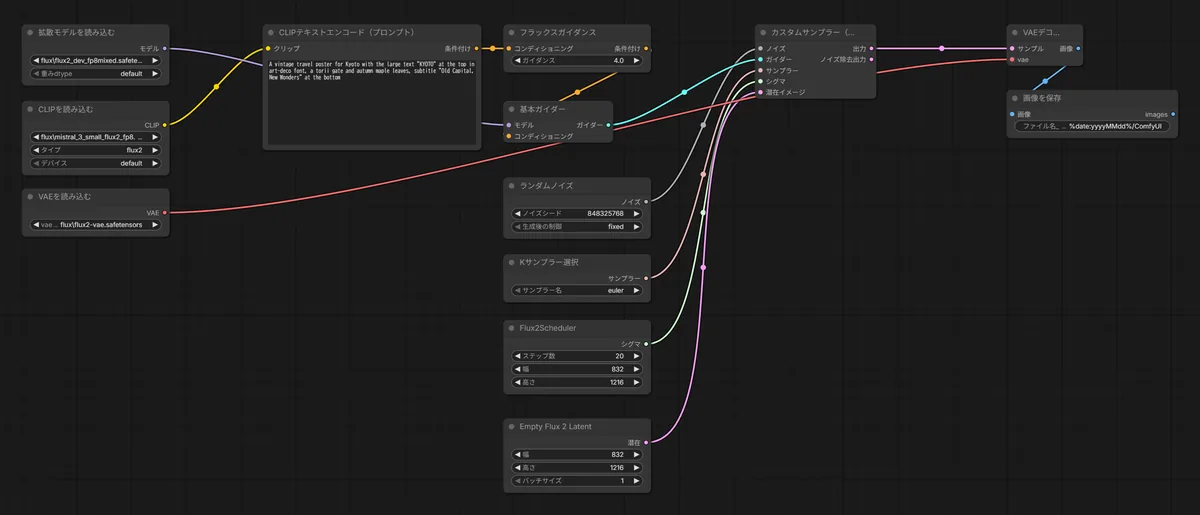The height and width of the screenshot is (515, 1200).
Task: Open the 重みdtype default dropdown
Action: [x=97, y=74]
